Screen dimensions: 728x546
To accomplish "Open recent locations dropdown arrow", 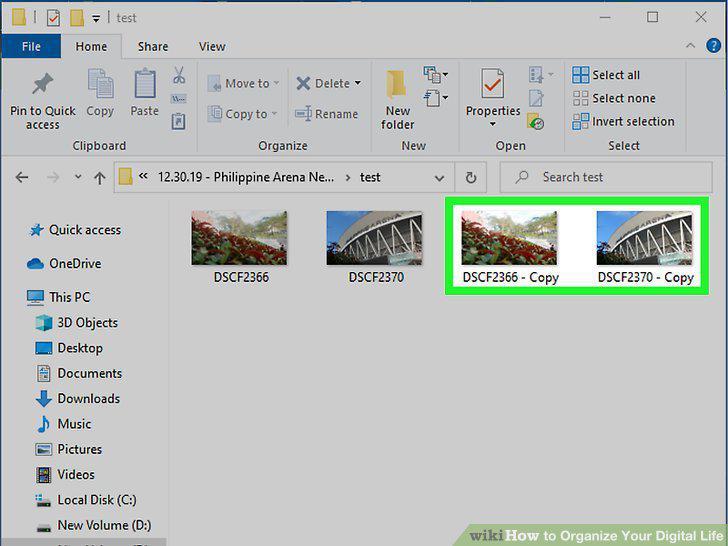I will (x=78, y=177).
